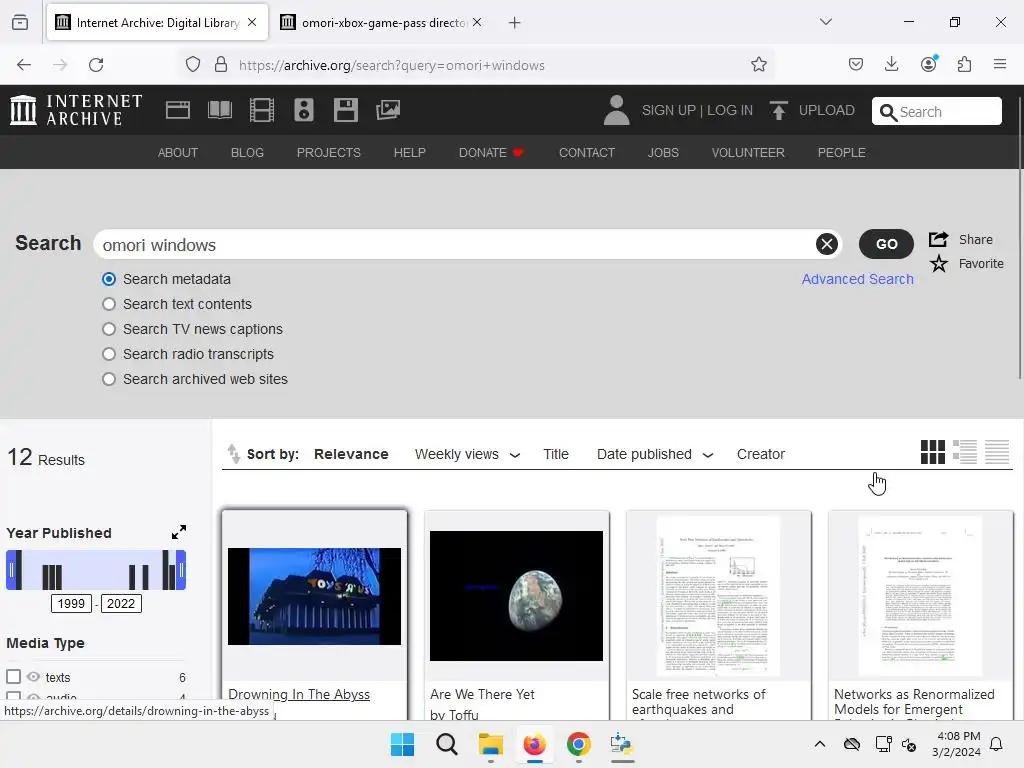Edit the 1999 start year field

(x=71, y=603)
